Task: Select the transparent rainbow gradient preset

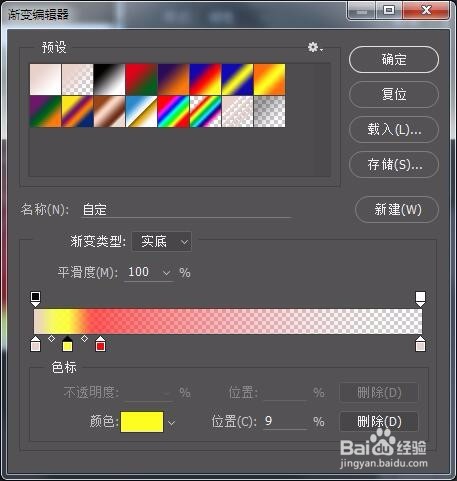Action: coord(205,111)
